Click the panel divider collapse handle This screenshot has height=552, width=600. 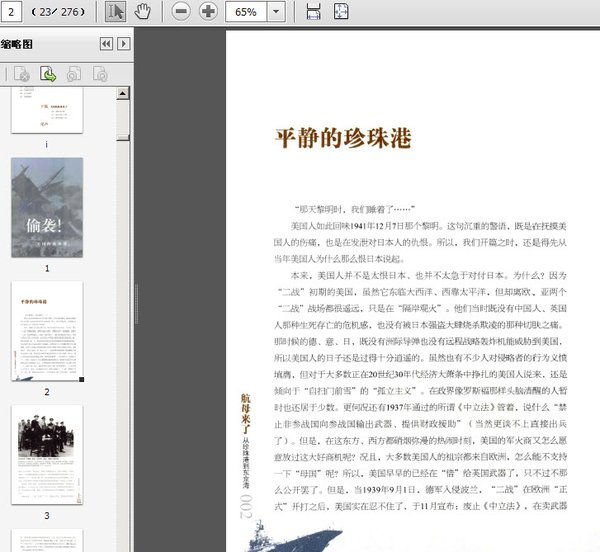coord(134,290)
